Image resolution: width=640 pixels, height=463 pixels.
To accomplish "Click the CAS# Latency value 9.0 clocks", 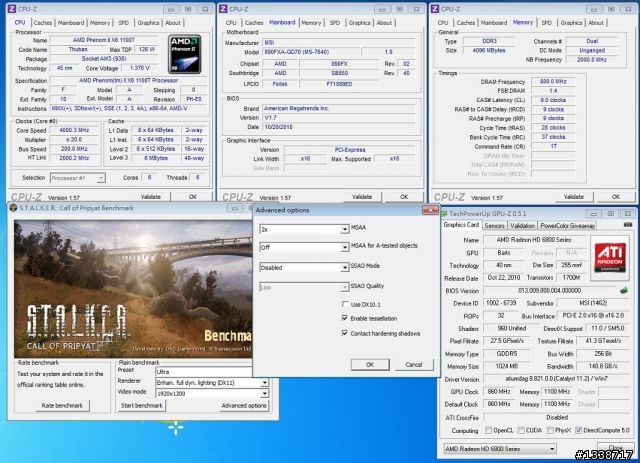I will (x=553, y=100).
